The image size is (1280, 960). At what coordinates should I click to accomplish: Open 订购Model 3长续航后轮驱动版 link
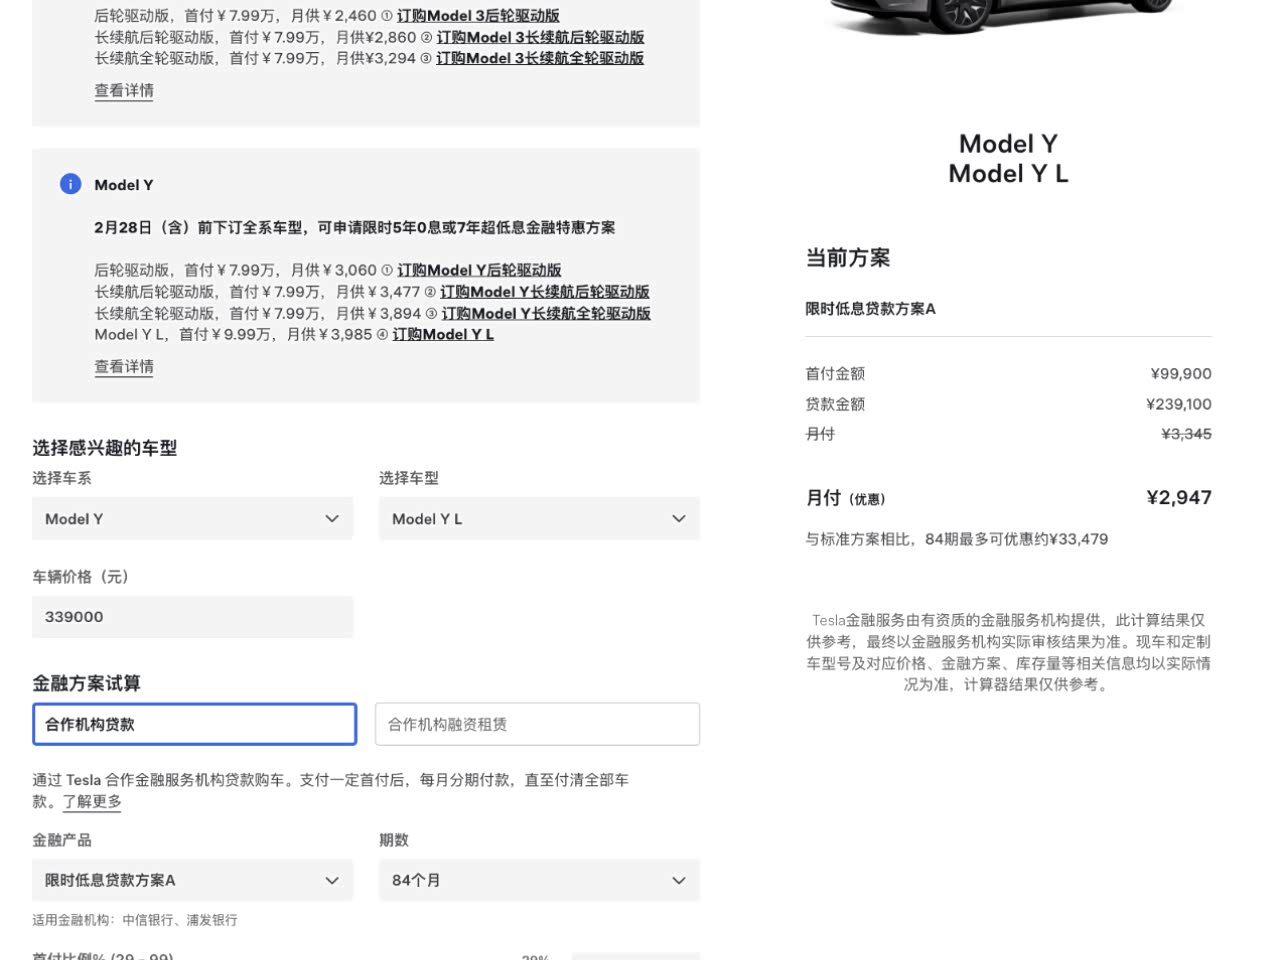(540, 37)
